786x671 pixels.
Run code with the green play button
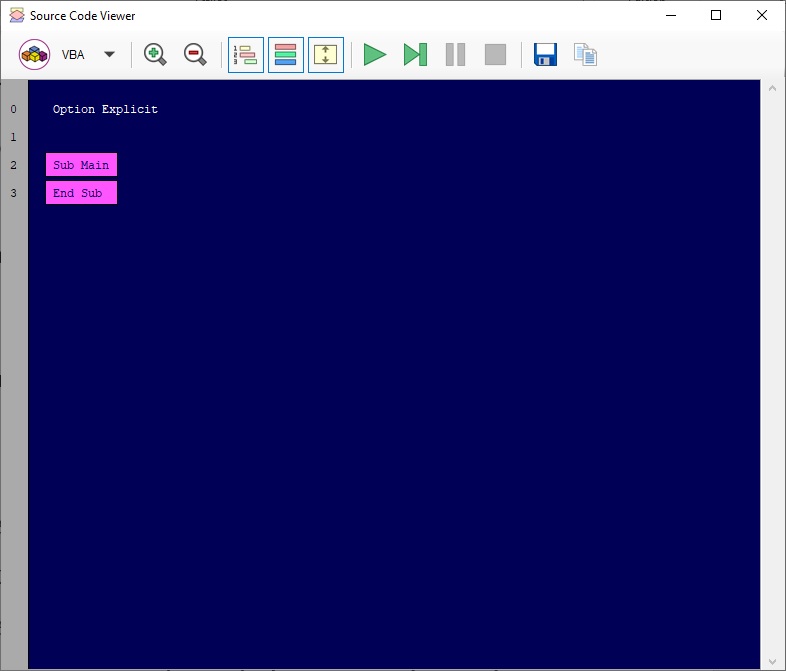(x=375, y=55)
